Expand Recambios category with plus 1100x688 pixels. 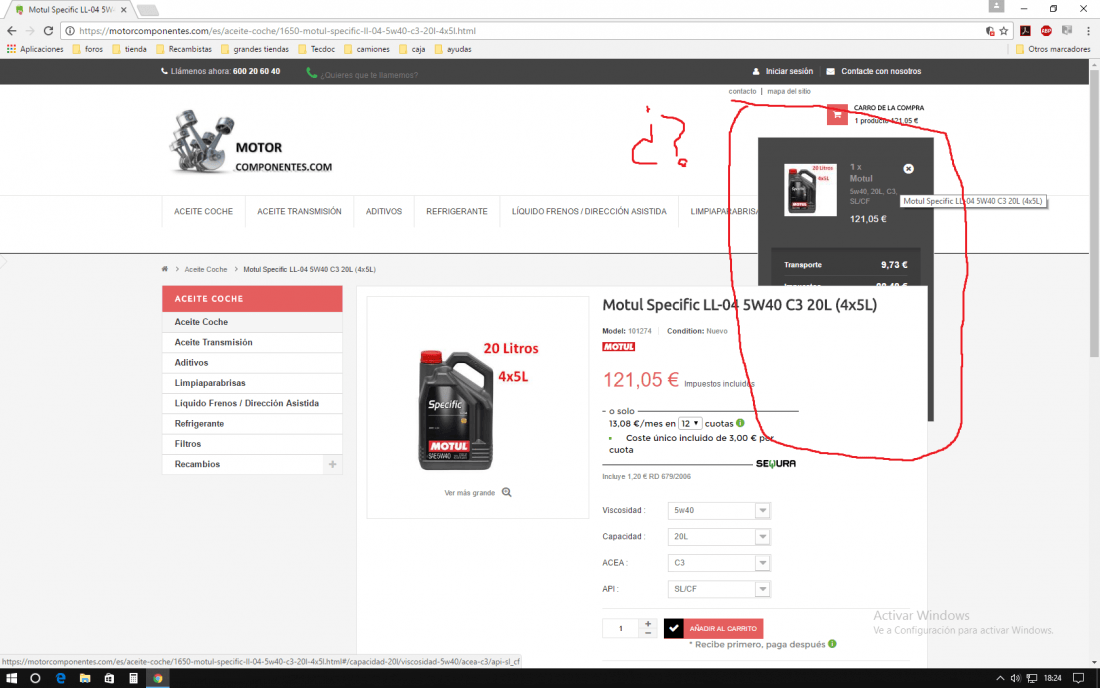(333, 464)
